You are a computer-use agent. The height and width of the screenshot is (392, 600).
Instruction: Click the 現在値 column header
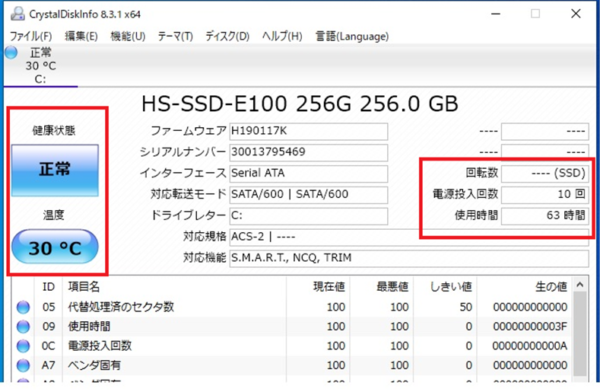[318, 286]
